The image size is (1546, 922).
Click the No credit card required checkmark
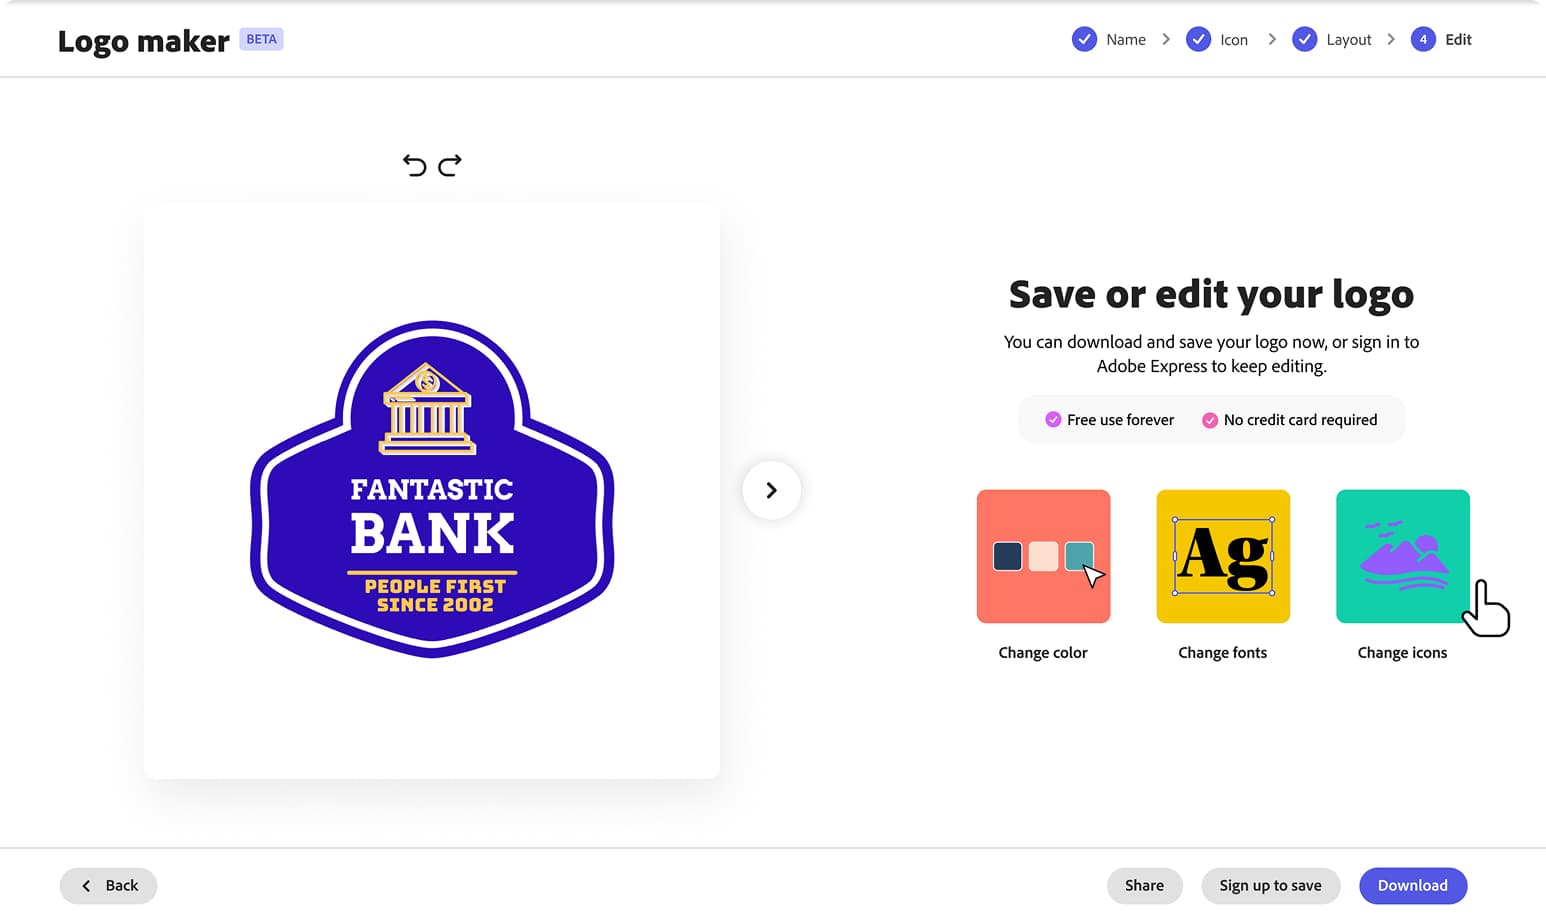pos(1210,420)
